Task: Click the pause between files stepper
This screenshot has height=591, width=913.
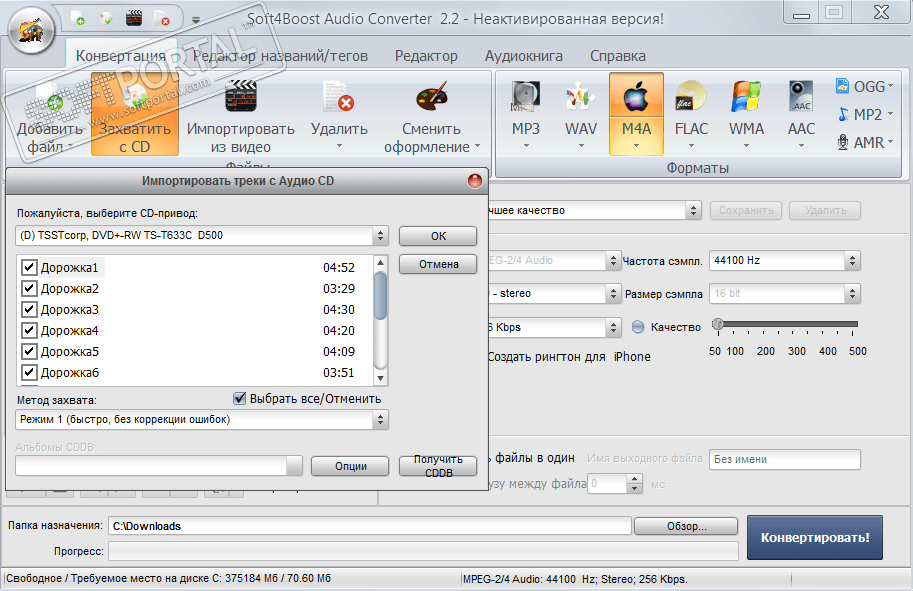Action: [635, 483]
